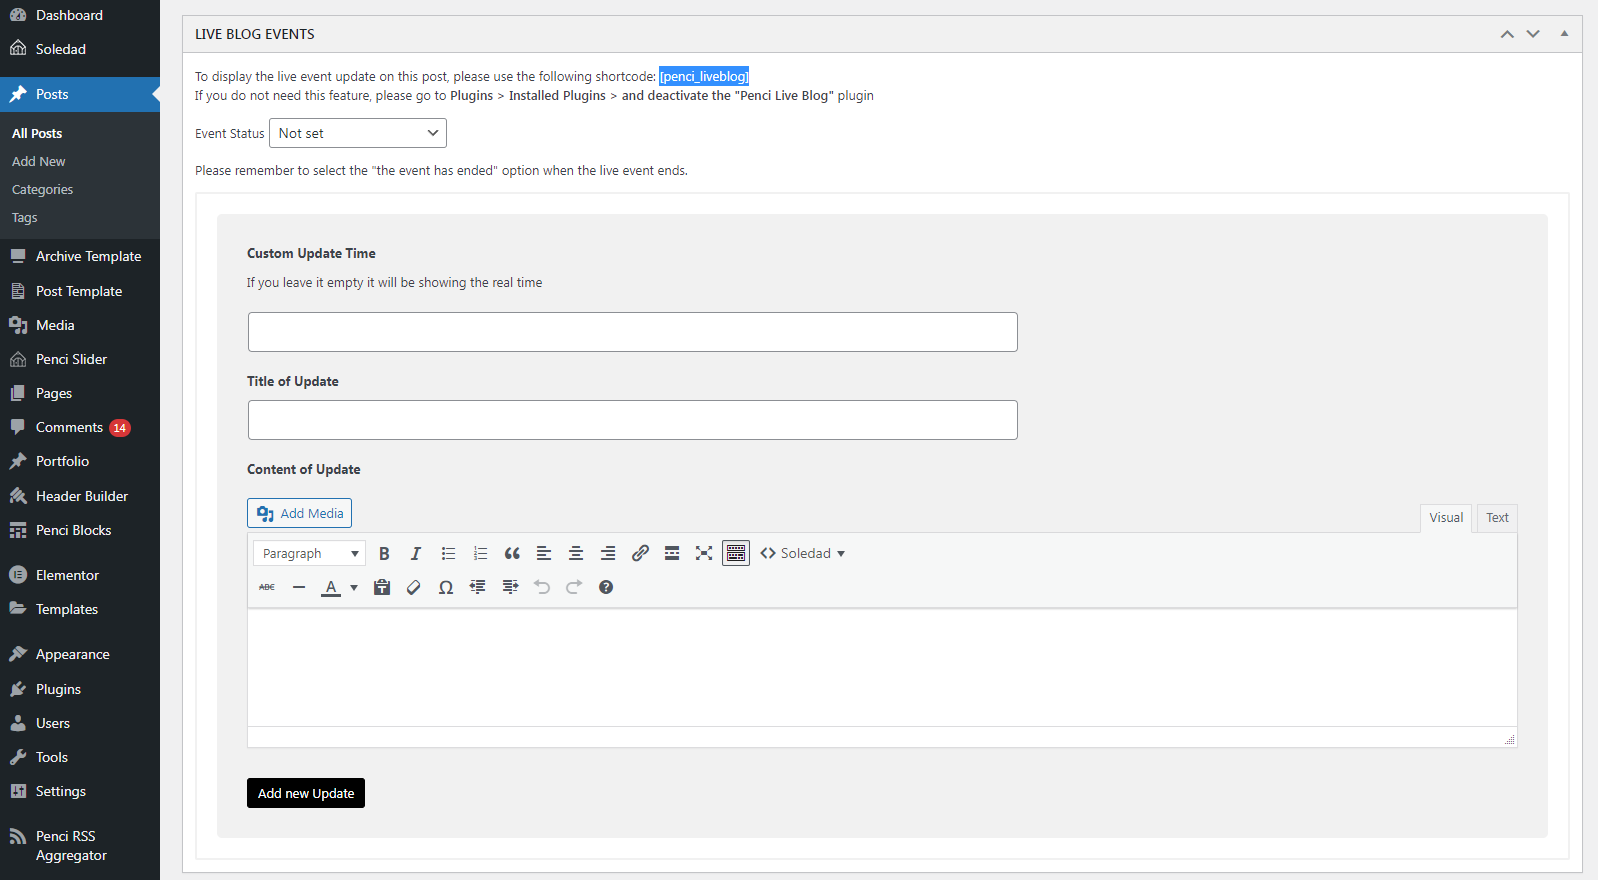The width and height of the screenshot is (1598, 880).
Task: Switch to the Text editor tab
Action: tap(1497, 517)
